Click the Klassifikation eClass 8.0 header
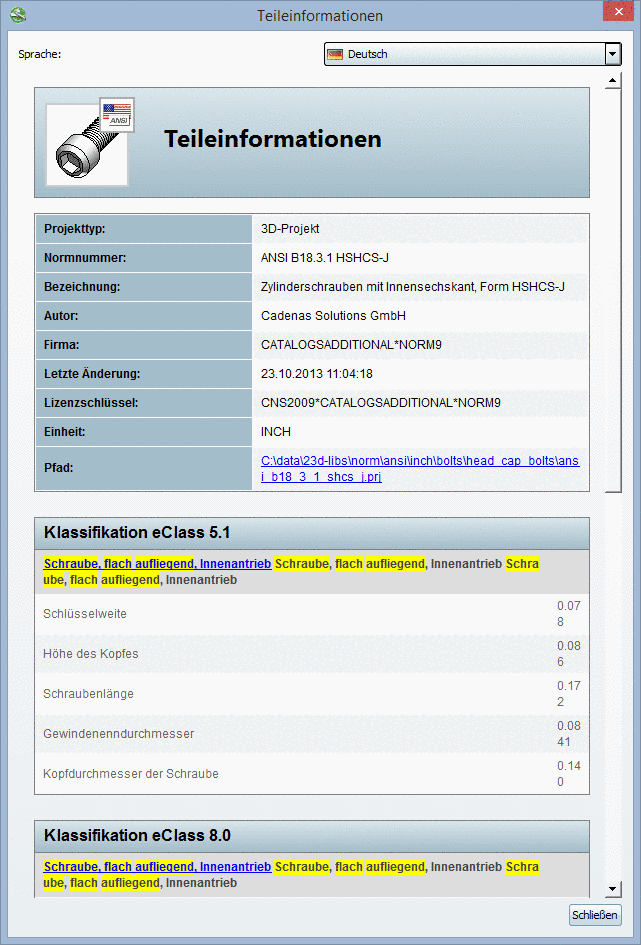641x945 pixels. (311, 836)
